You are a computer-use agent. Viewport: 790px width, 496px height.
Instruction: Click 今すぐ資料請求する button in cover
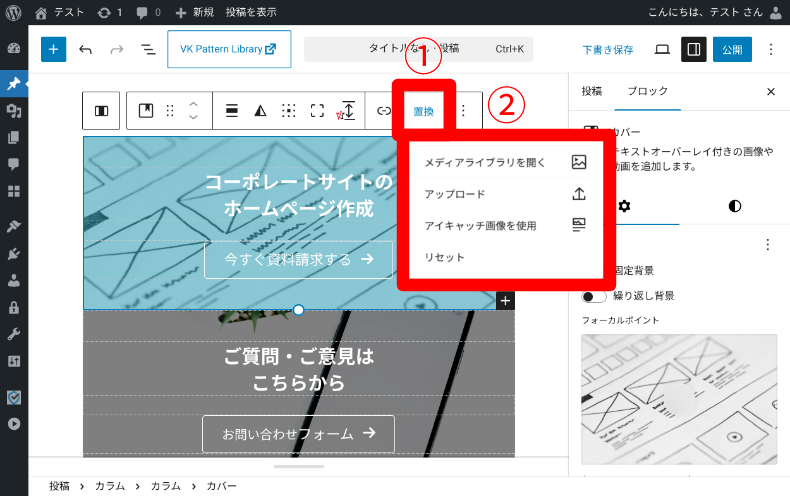[x=298, y=259]
